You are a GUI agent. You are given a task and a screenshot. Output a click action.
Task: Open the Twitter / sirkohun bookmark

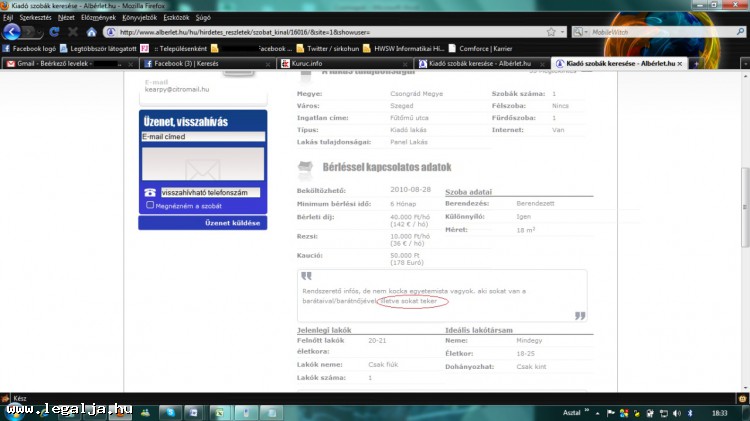tap(327, 48)
